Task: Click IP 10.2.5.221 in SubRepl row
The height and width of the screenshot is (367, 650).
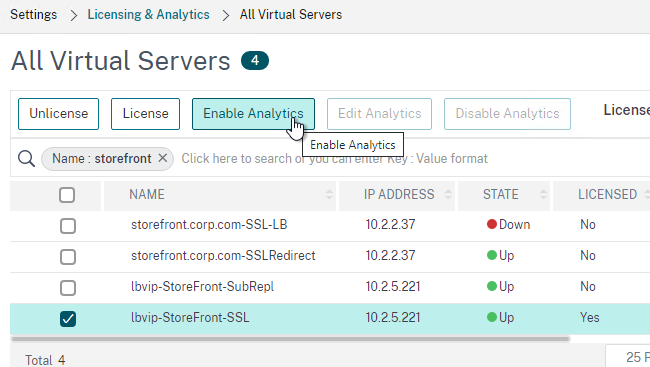Action: click(393, 287)
